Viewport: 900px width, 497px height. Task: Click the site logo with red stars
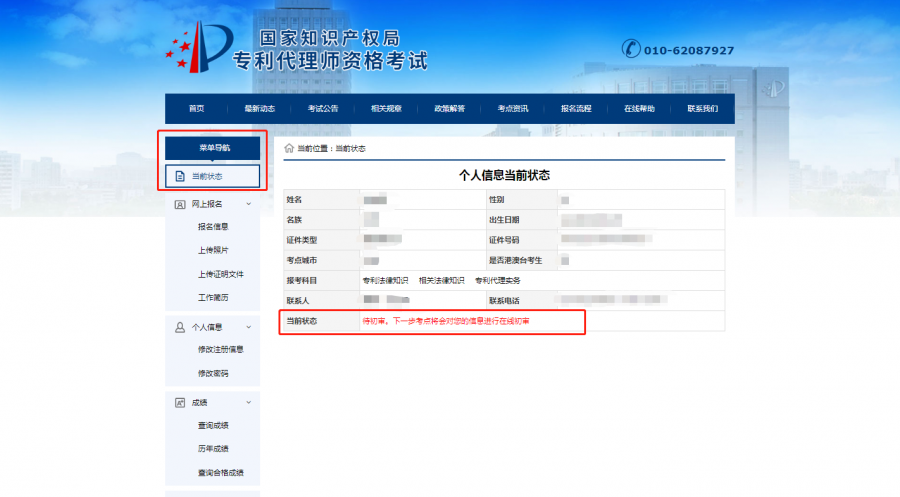[199, 48]
